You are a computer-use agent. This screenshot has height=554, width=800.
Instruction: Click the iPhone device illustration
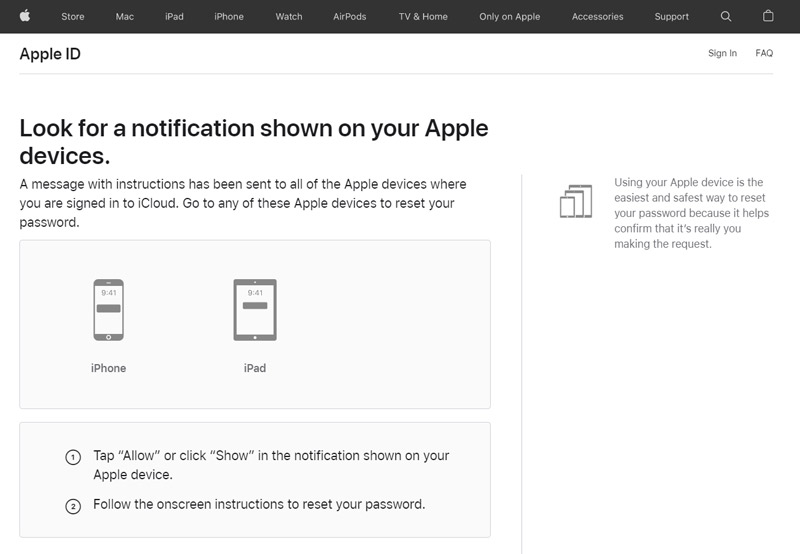pyautogui.click(x=108, y=310)
